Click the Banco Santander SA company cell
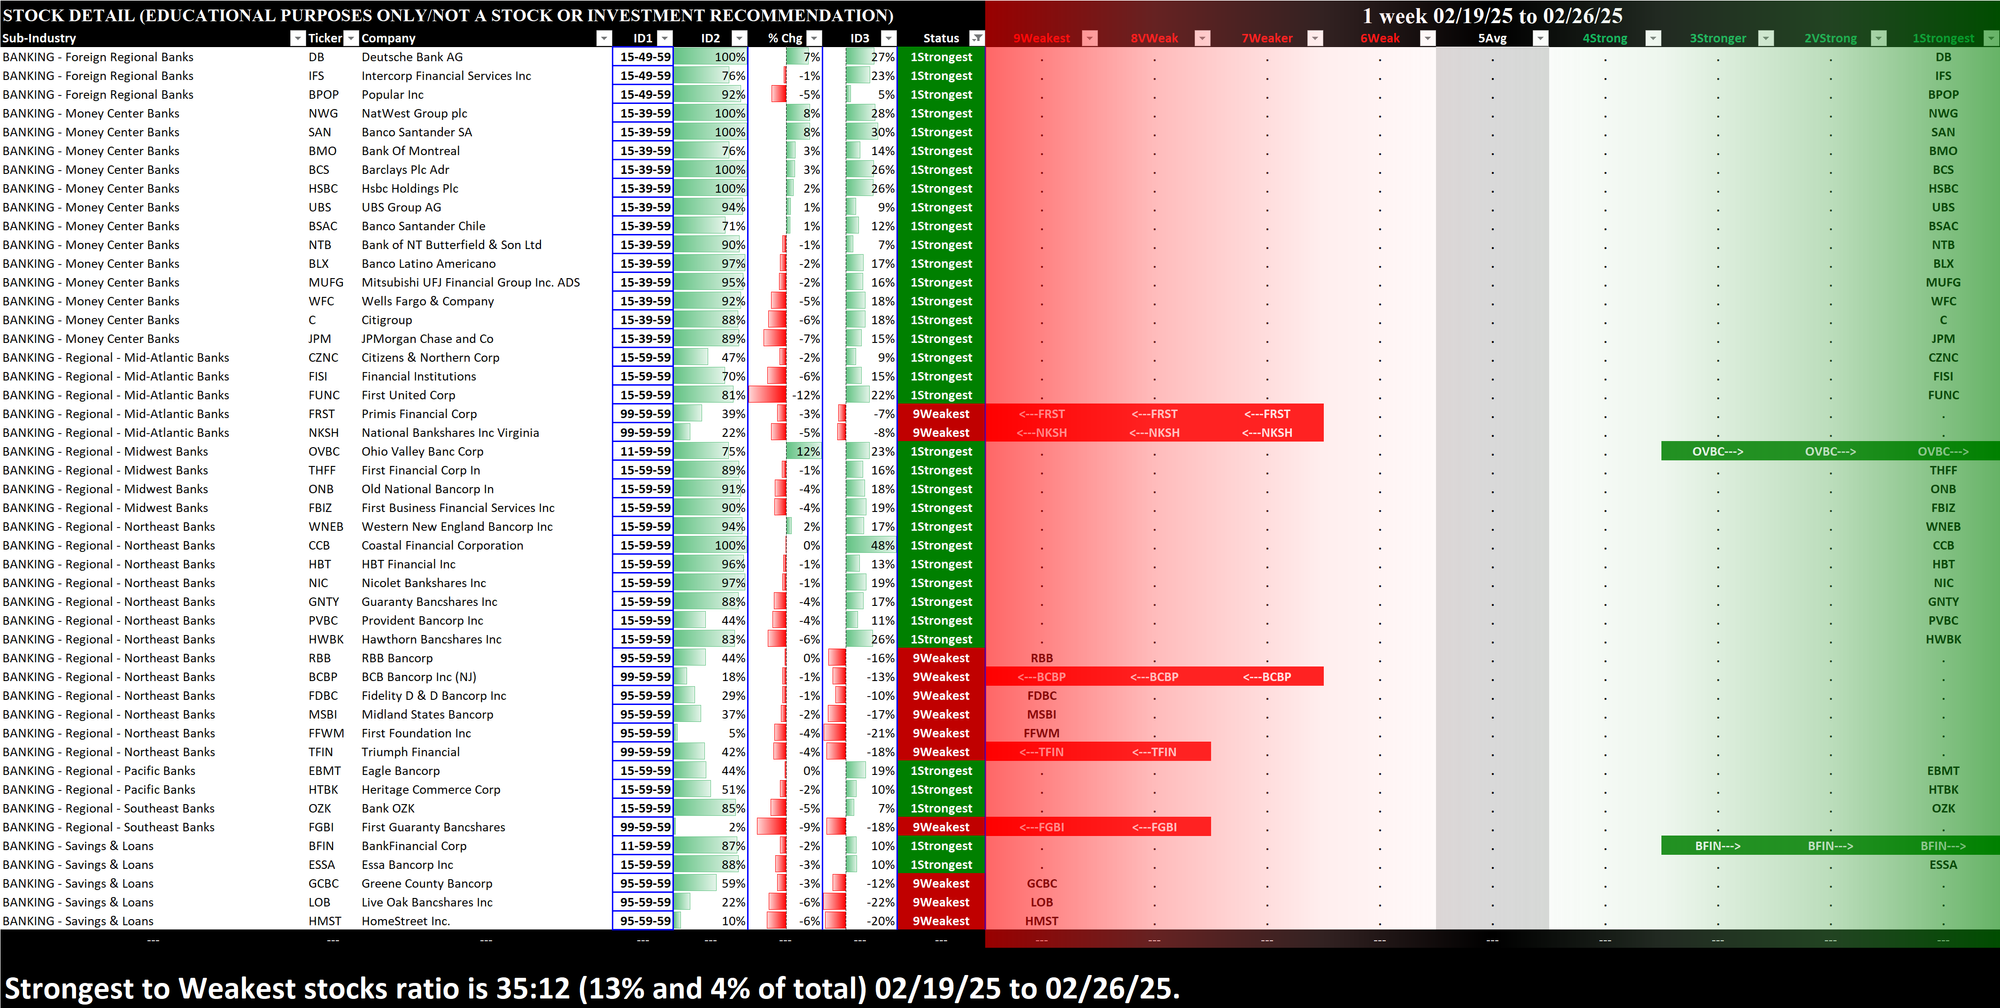This screenshot has height=1008, width=2000. click(485, 132)
